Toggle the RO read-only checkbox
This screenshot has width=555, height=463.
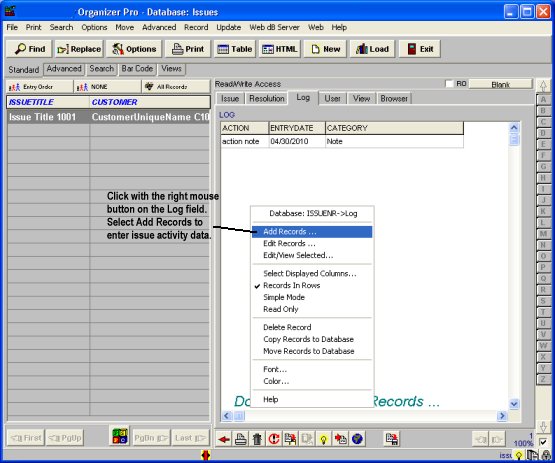[449, 84]
